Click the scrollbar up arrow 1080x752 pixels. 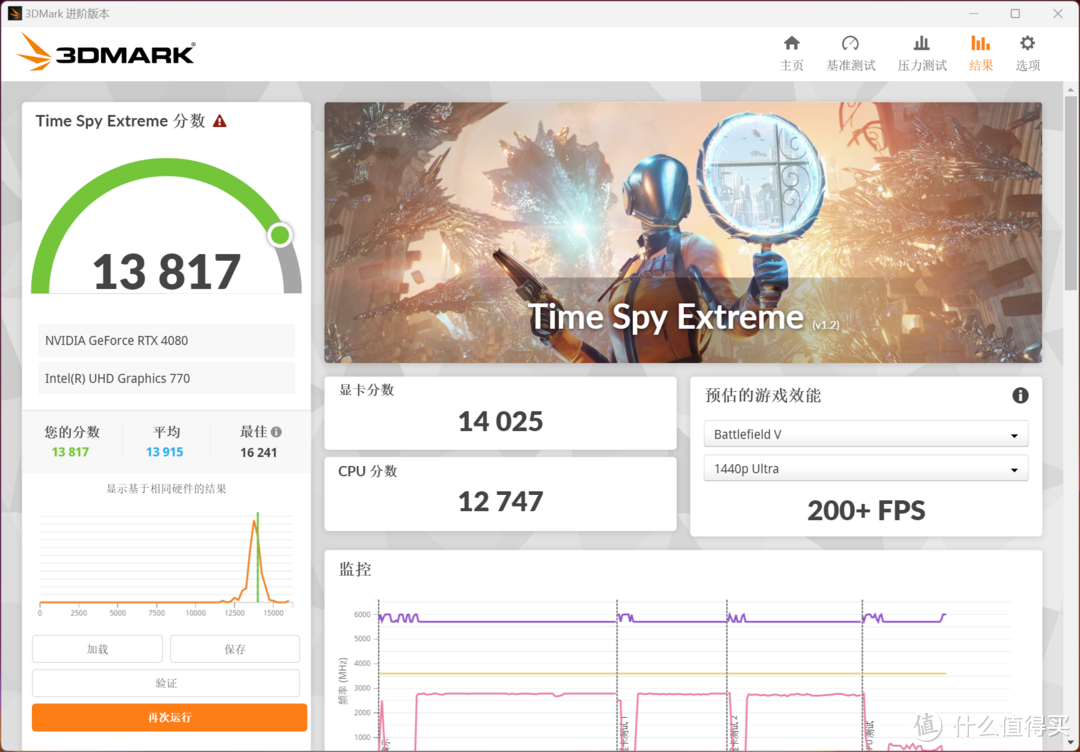click(x=1070, y=90)
